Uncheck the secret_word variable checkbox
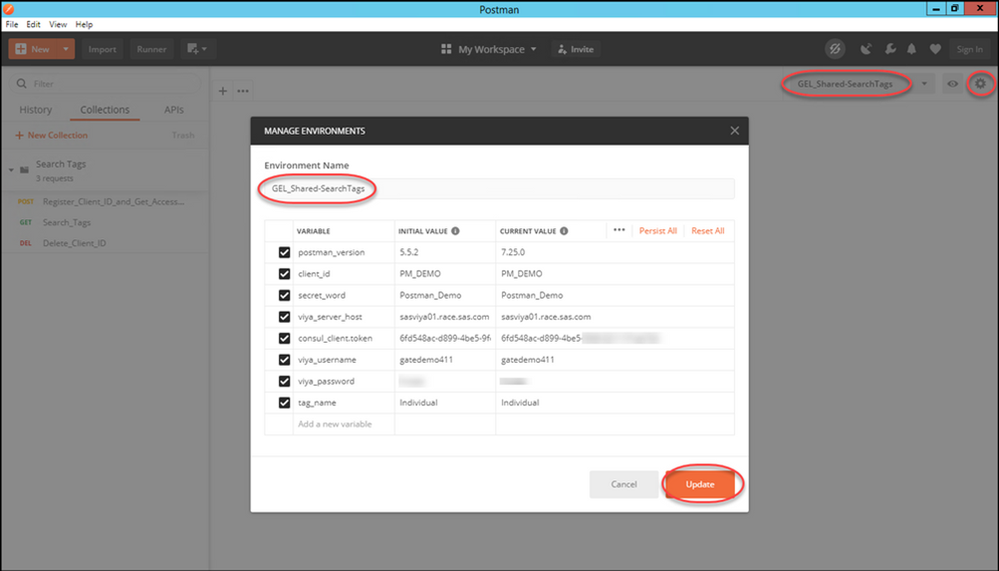This screenshot has width=999, height=571. coord(284,295)
